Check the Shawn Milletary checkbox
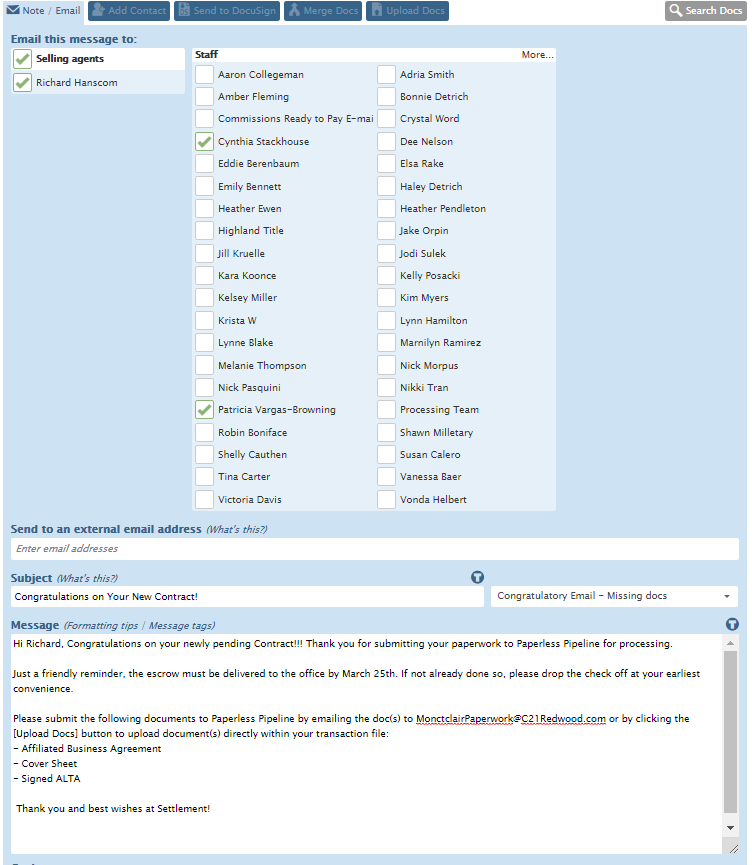The height and width of the screenshot is (865, 752). tap(386, 432)
